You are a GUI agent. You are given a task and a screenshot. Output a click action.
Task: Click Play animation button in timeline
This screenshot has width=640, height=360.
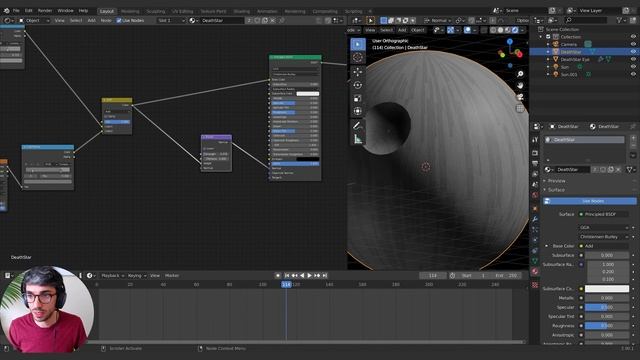309,276
